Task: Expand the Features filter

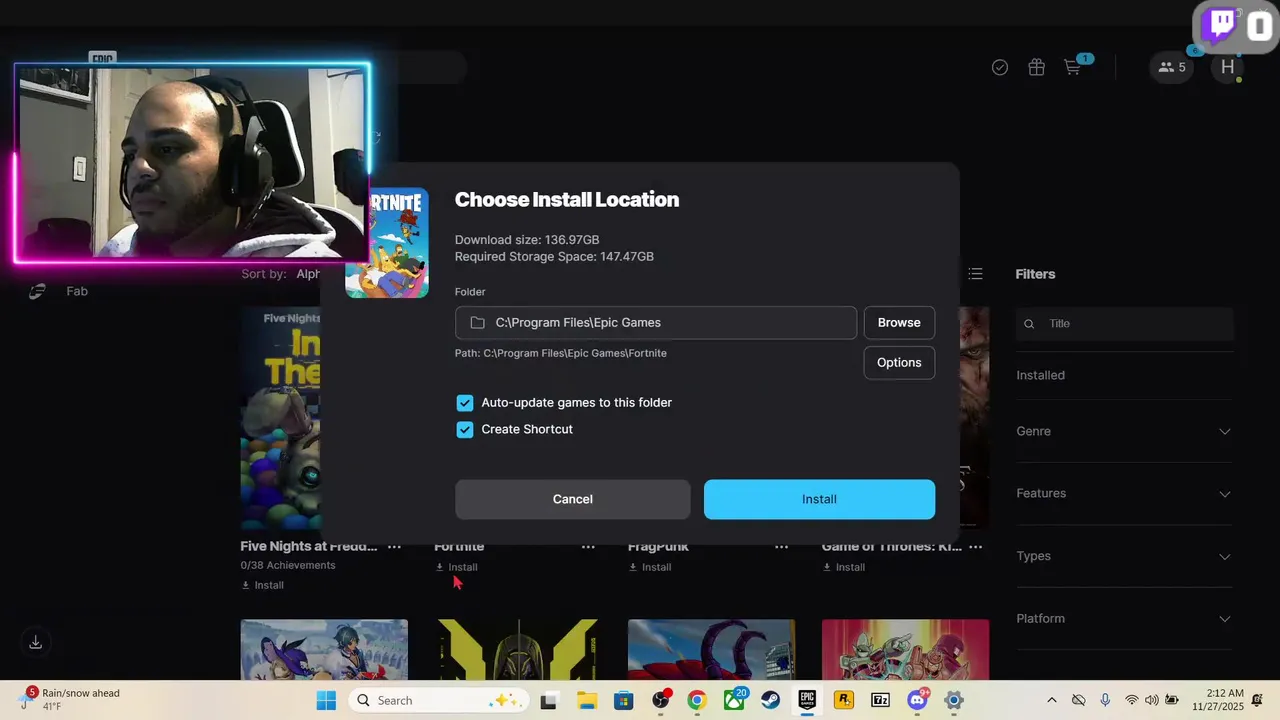Action: click(x=1125, y=493)
